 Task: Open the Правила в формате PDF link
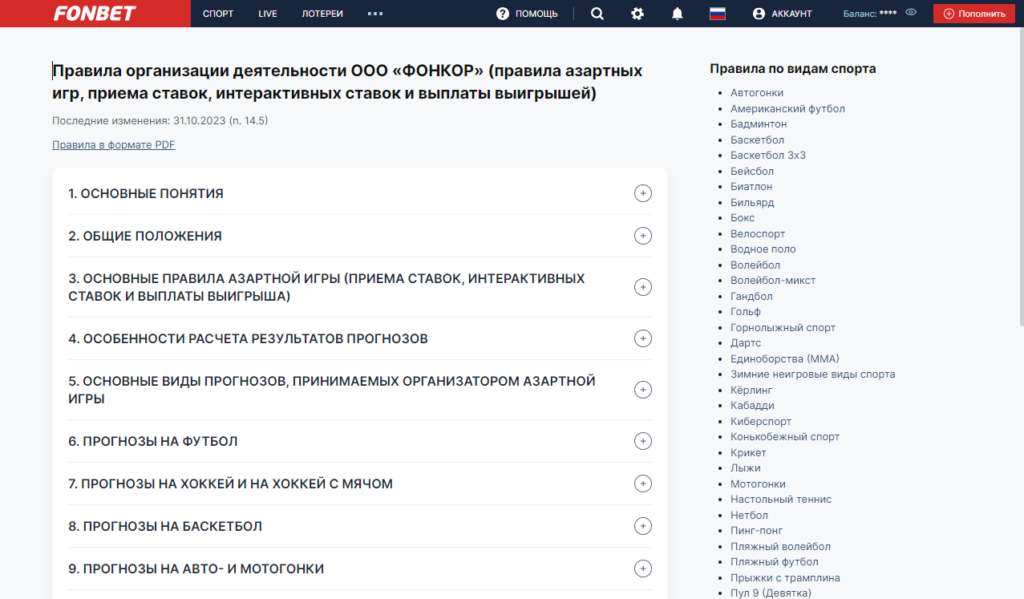pyautogui.click(x=114, y=145)
